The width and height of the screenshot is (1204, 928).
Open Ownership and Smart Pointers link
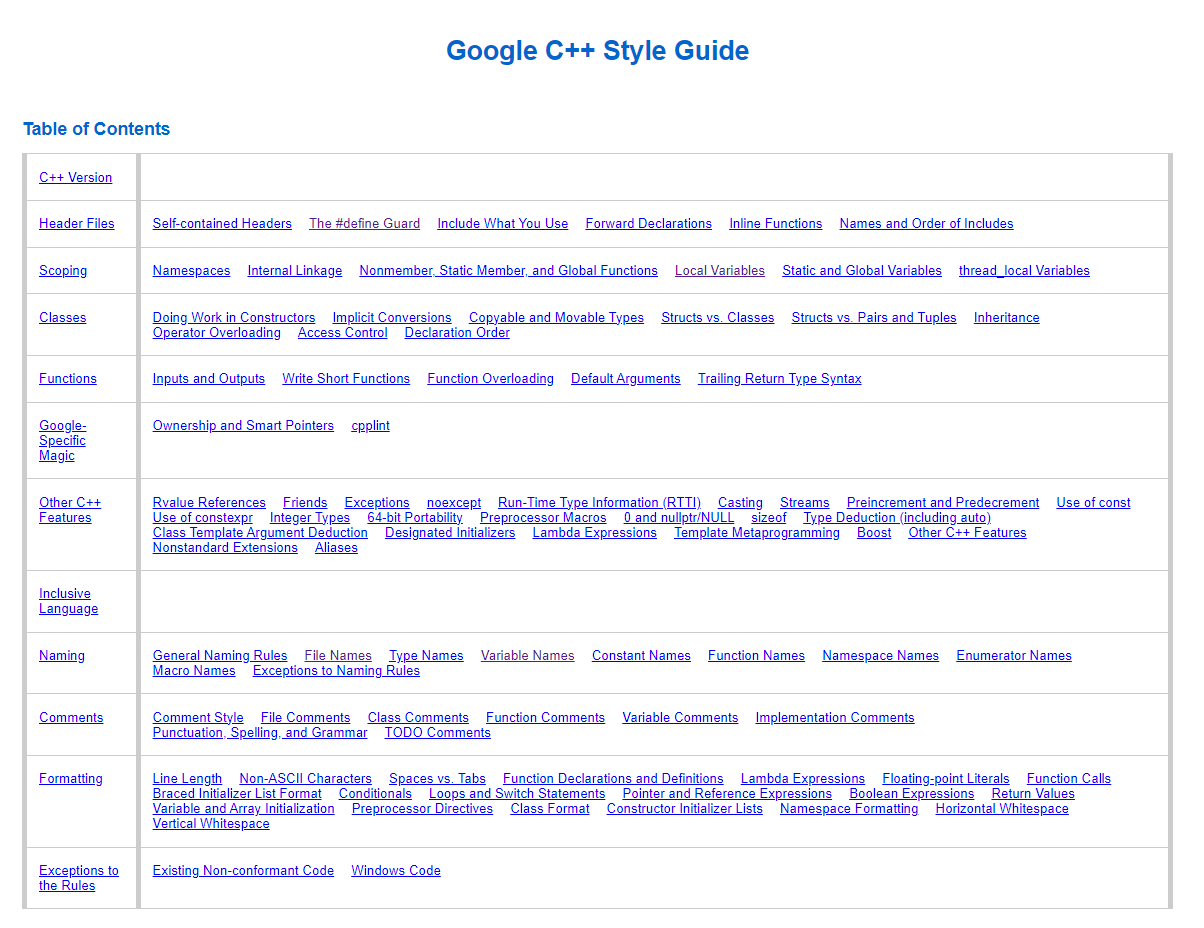point(243,426)
